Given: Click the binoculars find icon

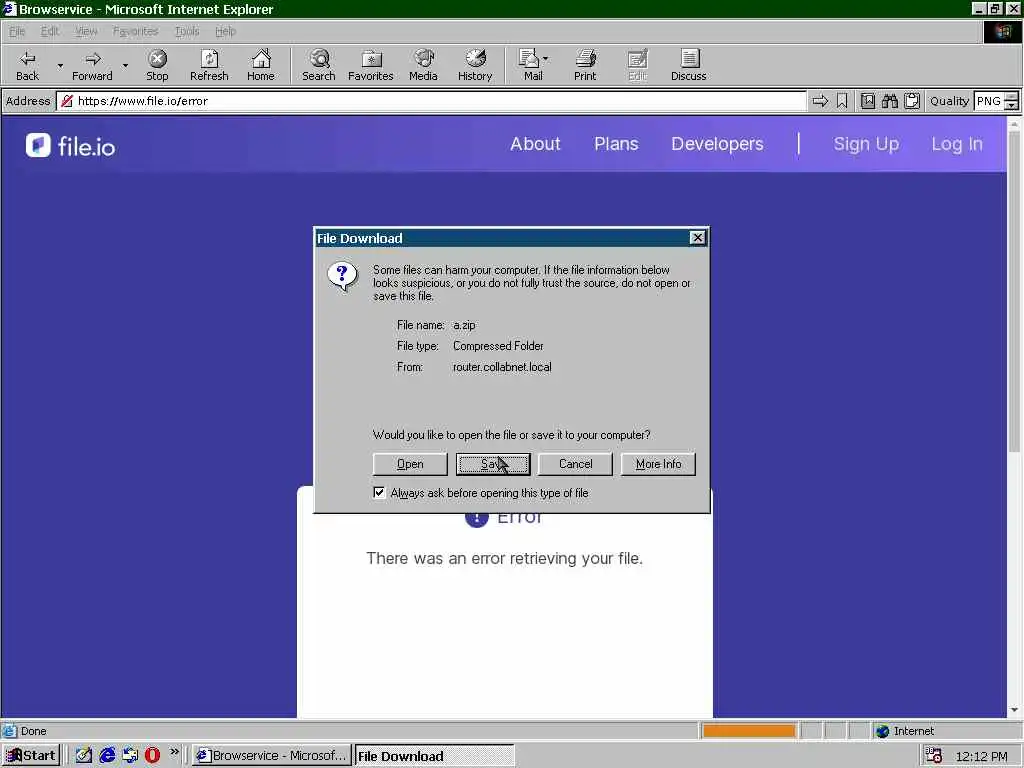Looking at the screenshot, I should (890, 101).
